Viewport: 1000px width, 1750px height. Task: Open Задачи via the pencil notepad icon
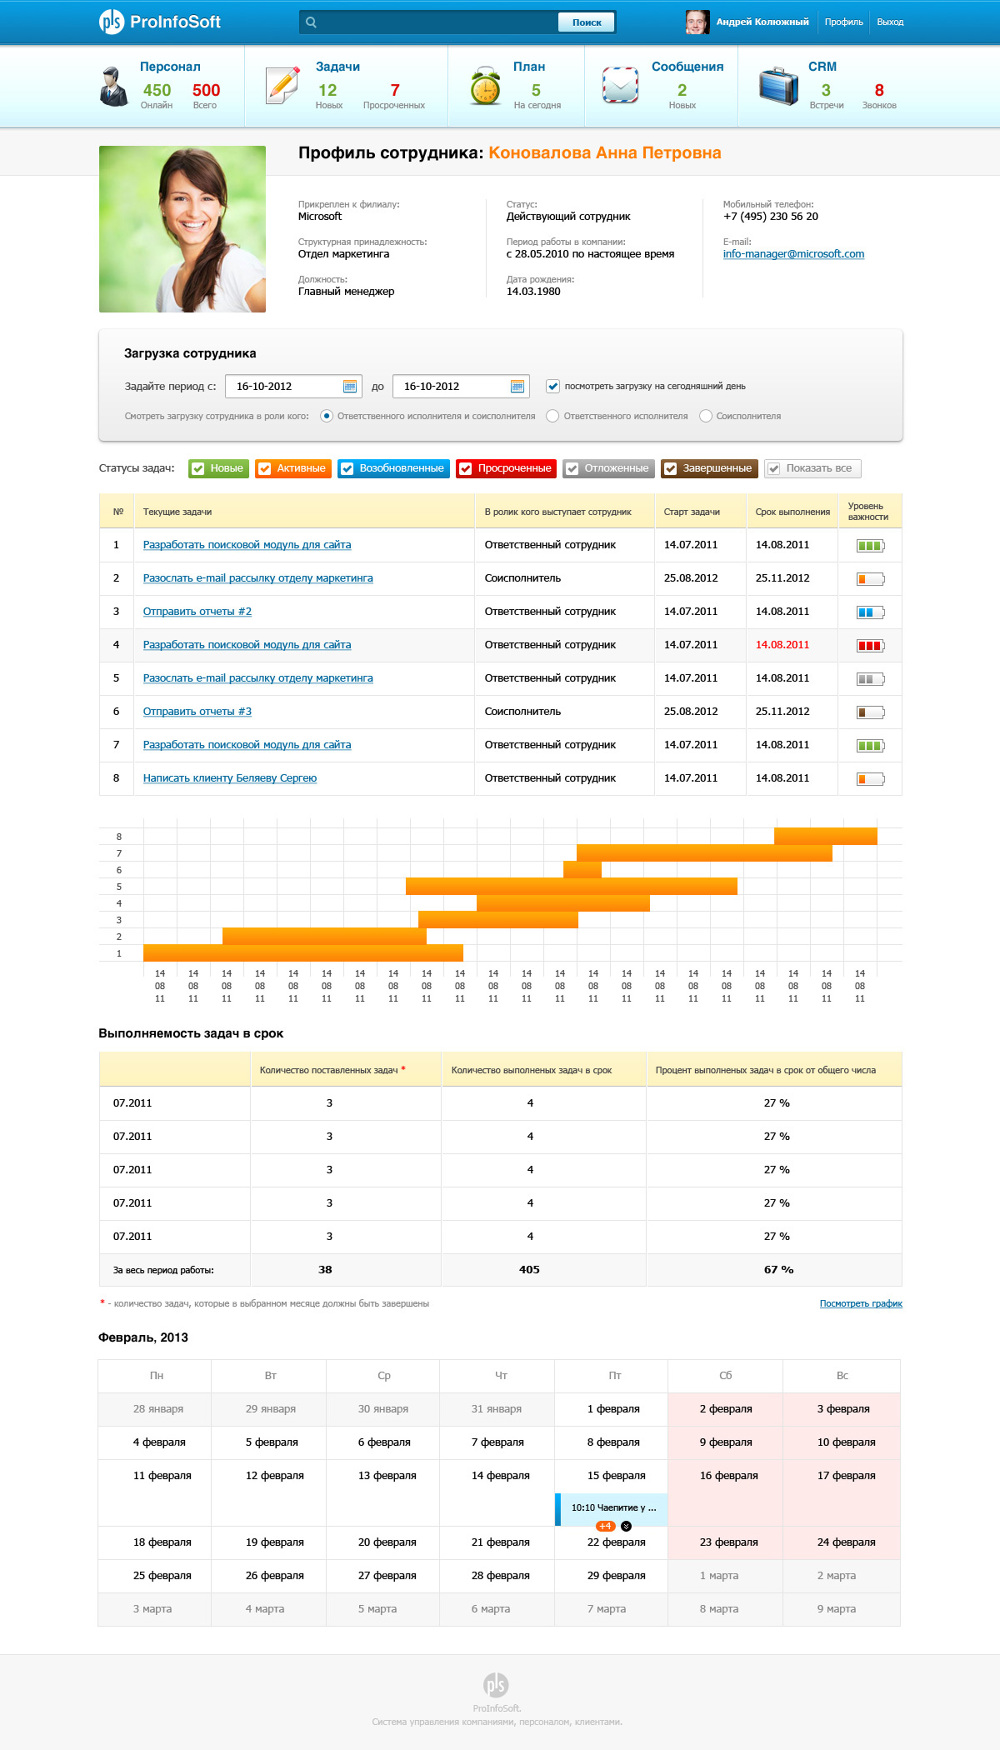tap(283, 85)
